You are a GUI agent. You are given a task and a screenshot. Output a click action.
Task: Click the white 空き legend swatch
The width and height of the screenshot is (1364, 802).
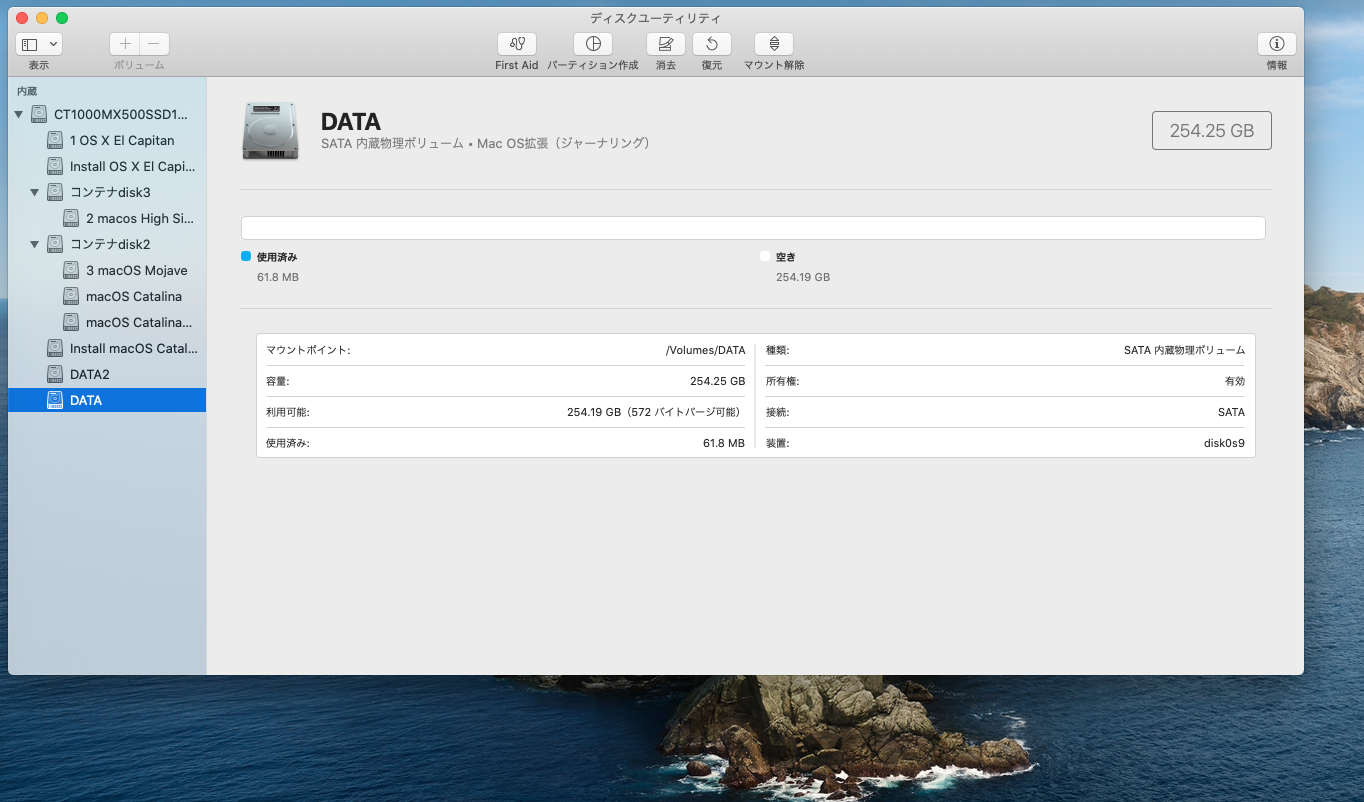(x=765, y=256)
